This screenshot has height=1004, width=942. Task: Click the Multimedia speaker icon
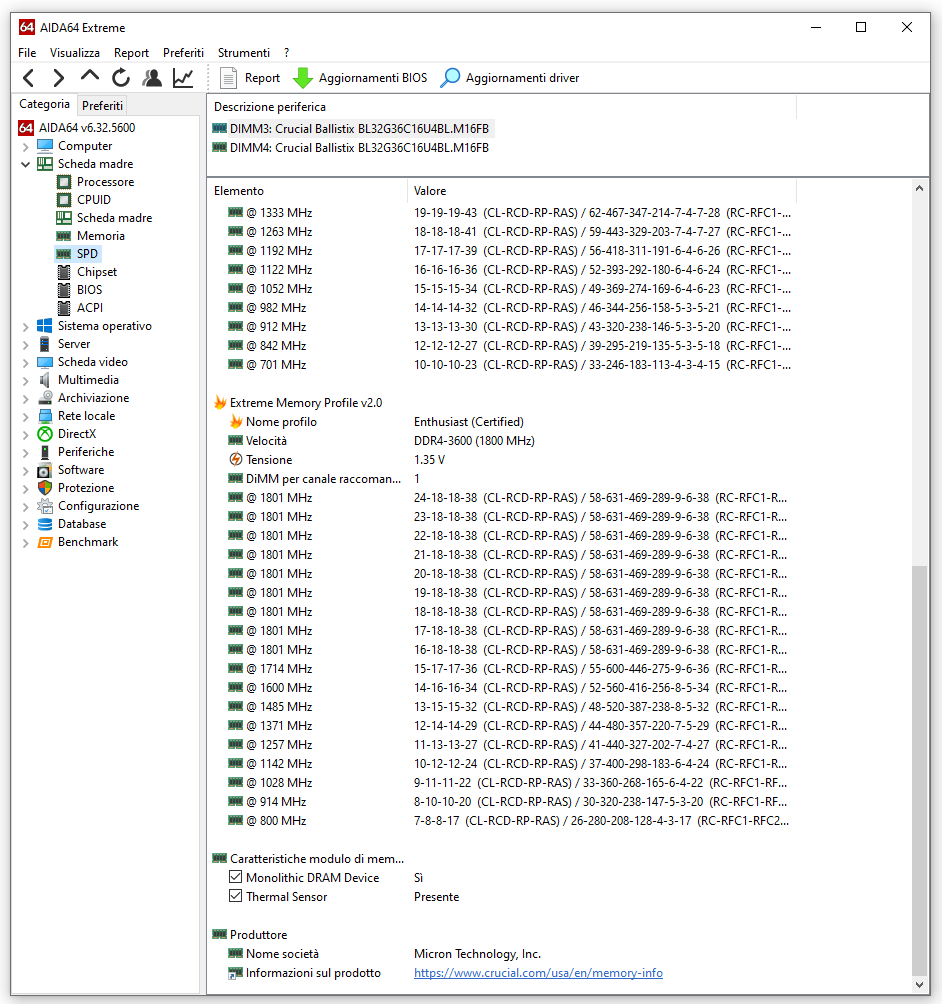point(45,380)
